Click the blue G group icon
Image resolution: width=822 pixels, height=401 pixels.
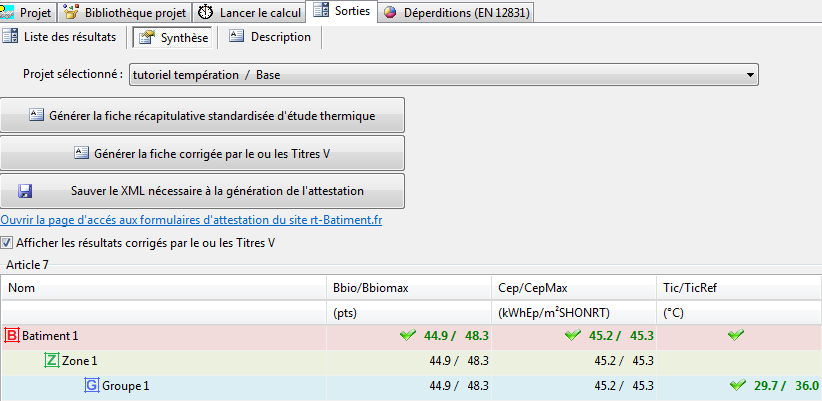91,386
